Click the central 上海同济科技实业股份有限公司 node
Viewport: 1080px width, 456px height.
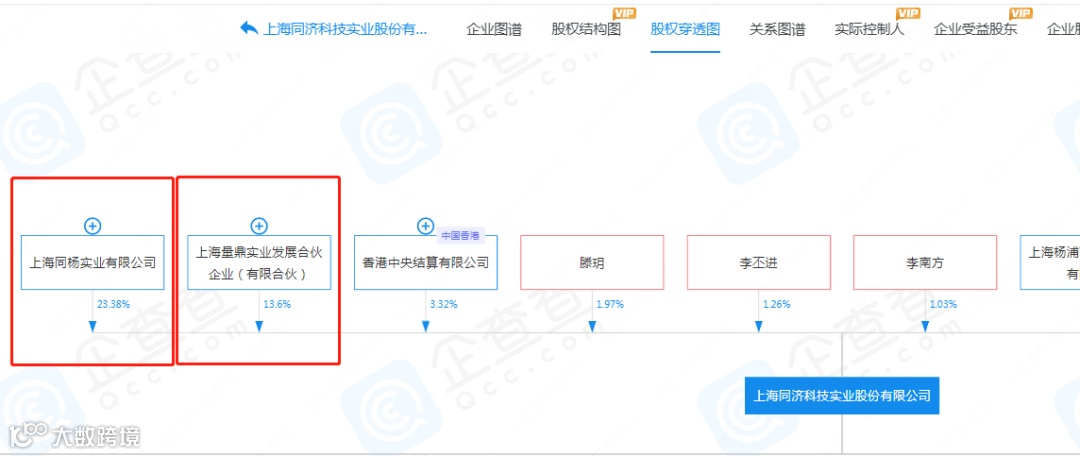pyautogui.click(x=842, y=396)
